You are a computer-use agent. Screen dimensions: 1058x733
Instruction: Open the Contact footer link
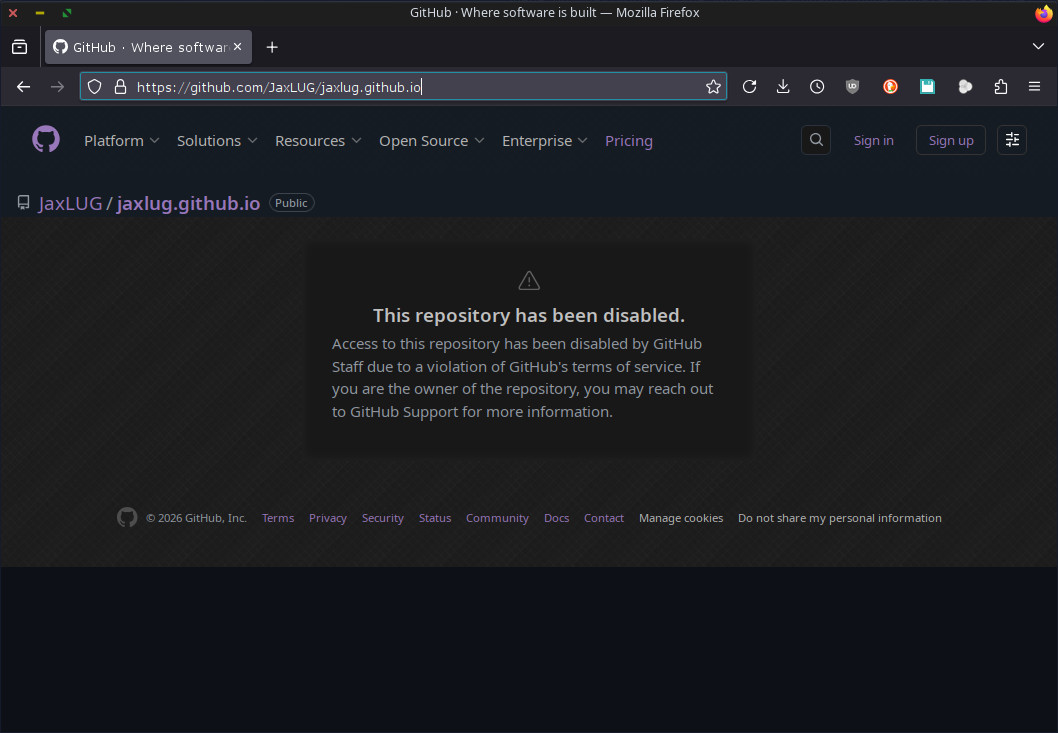(x=604, y=518)
